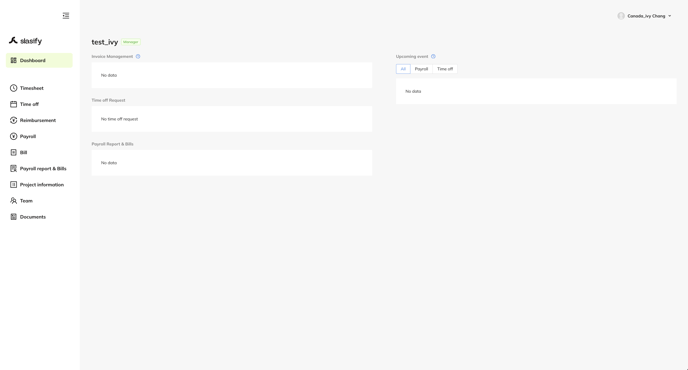Select the All tab in Upcoming event
The image size is (688, 370).
pos(403,69)
